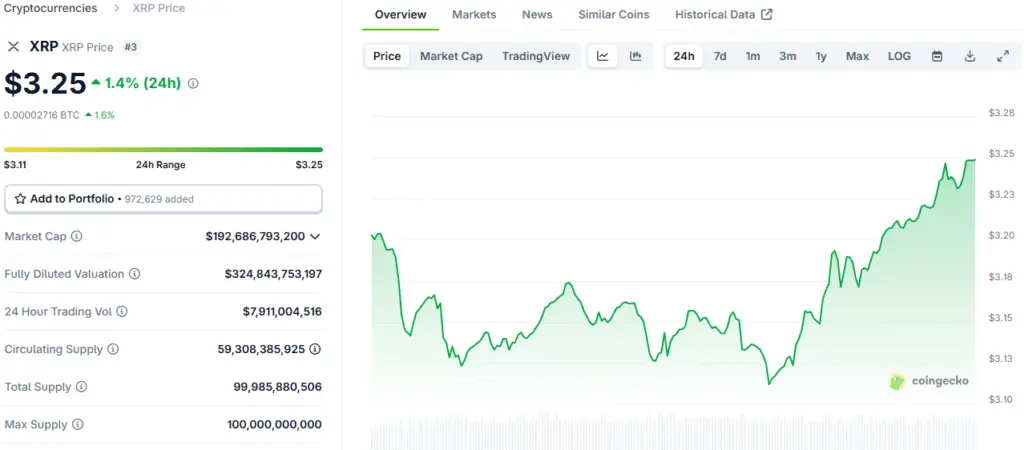Switch chart to Market Cap view
The height and width of the screenshot is (450, 1024).
point(451,56)
